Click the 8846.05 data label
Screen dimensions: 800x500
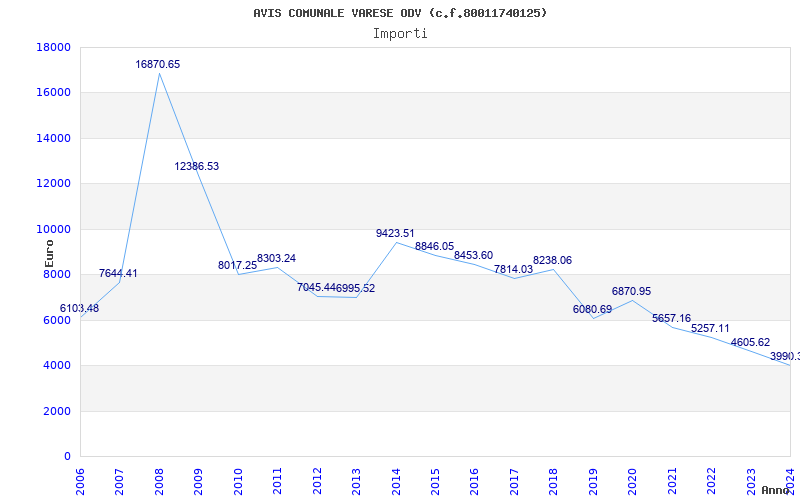click(x=434, y=247)
